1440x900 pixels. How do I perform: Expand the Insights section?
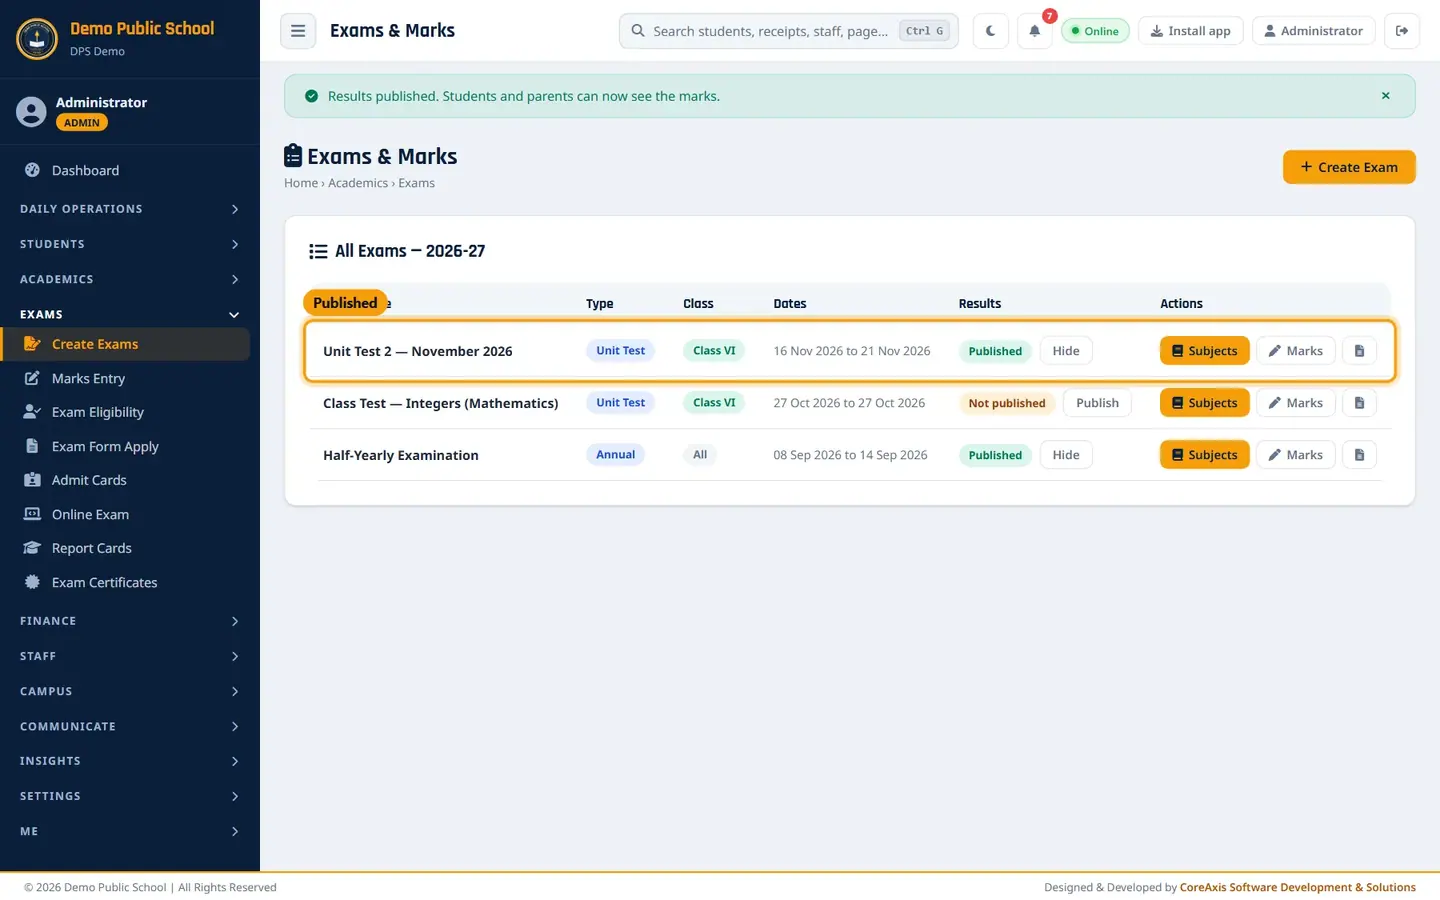pos(130,761)
